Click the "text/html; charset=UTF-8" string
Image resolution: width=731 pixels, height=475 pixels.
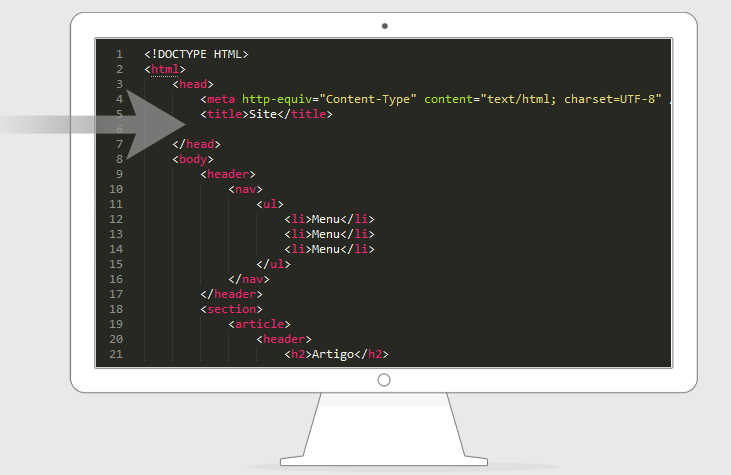(571, 99)
